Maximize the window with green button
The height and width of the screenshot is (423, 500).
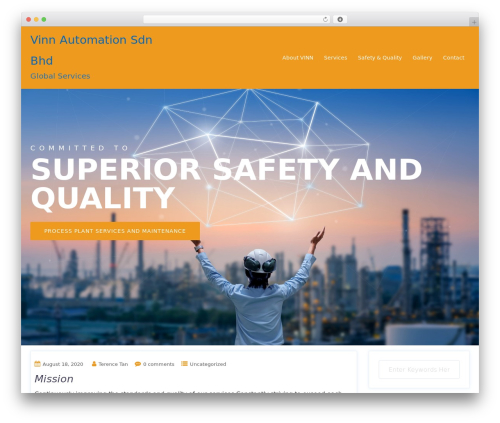point(44,19)
